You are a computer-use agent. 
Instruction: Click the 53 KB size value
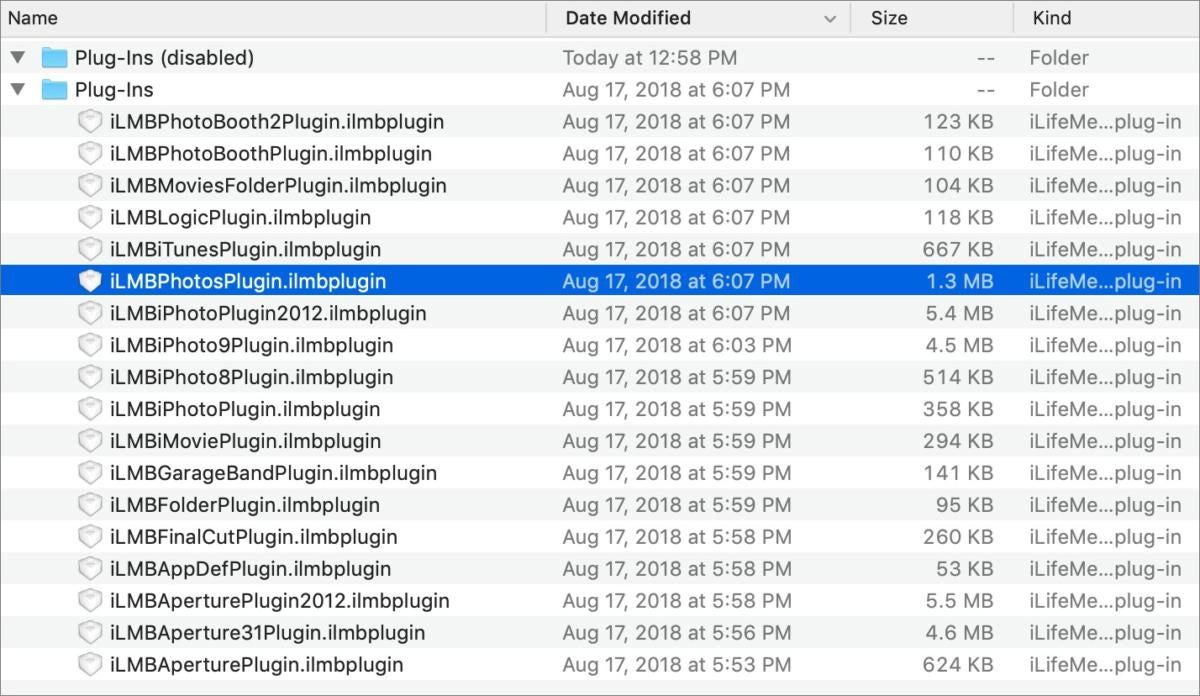coord(965,569)
